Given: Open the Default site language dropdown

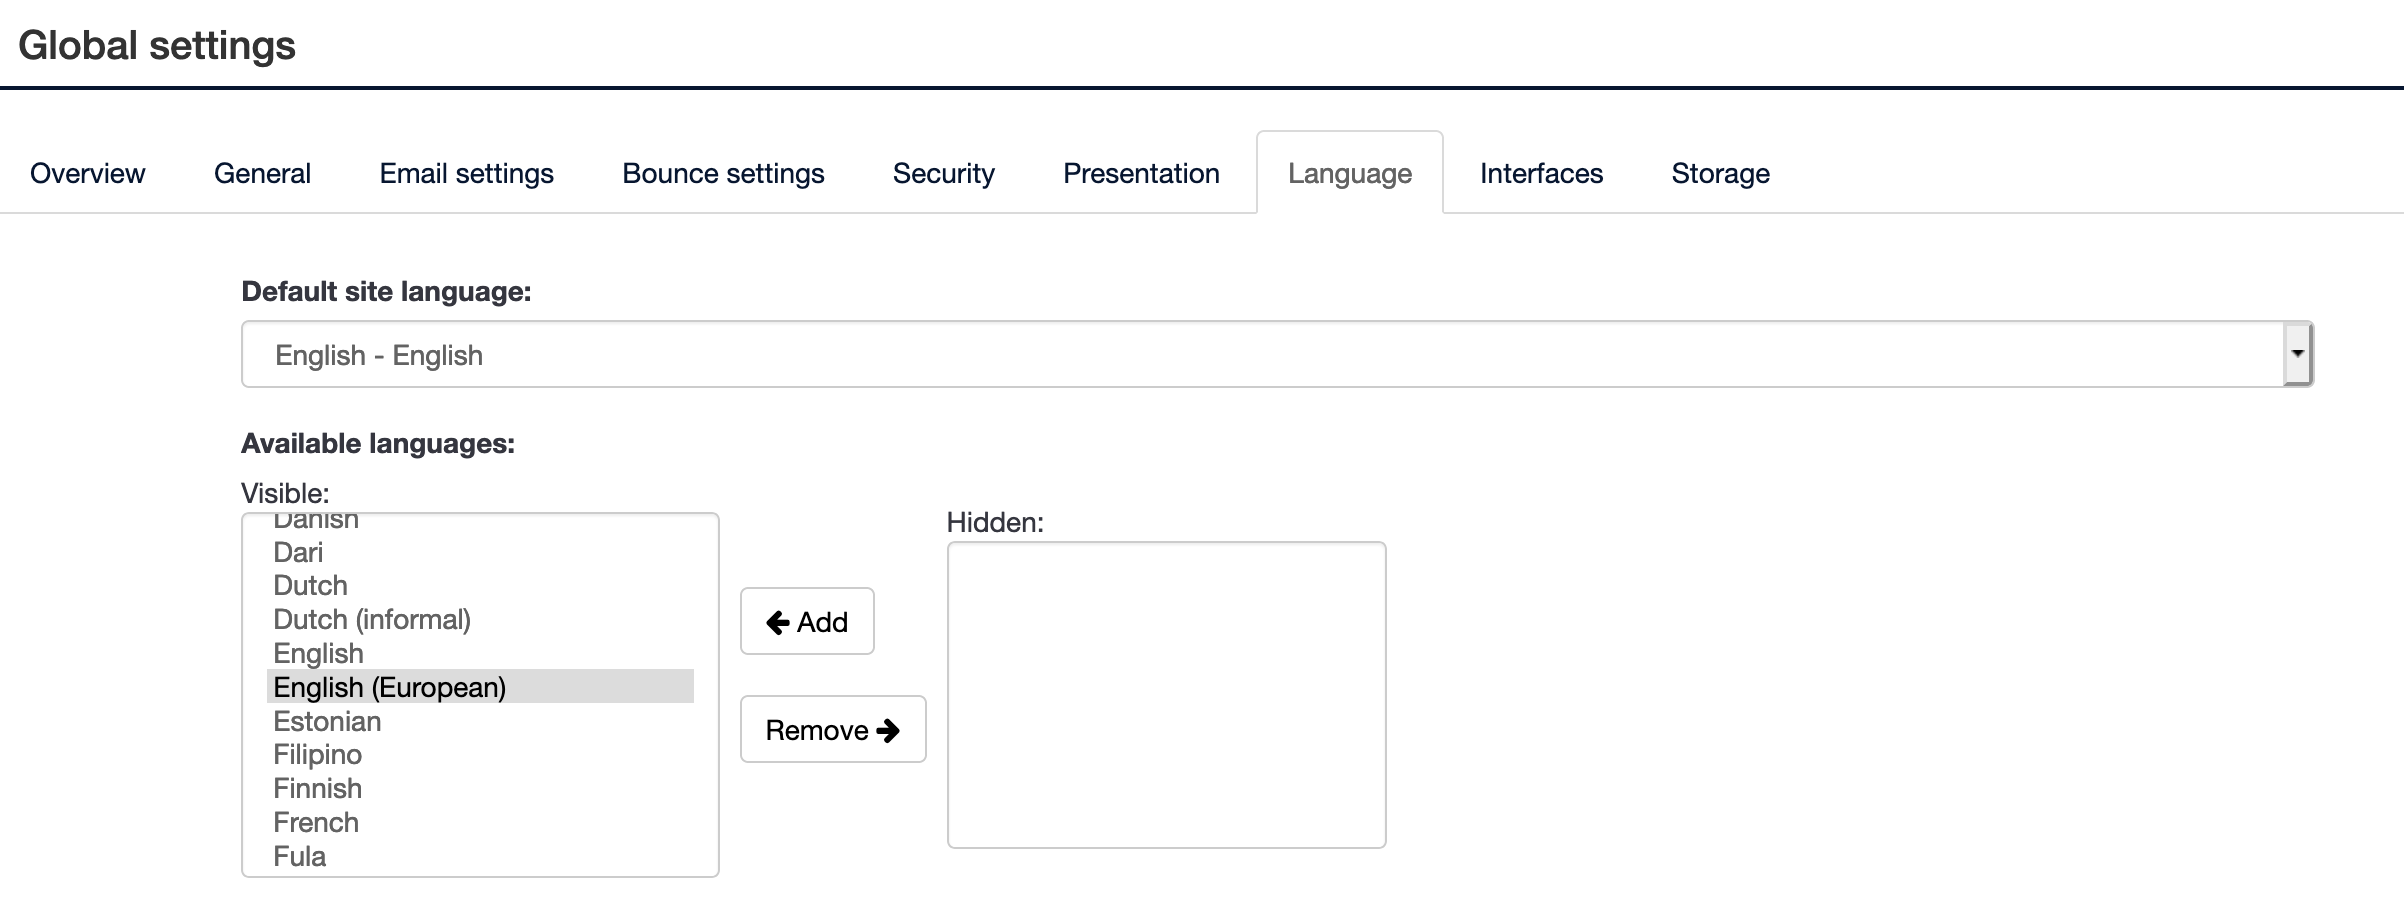Looking at the screenshot, I should pyautogui.click(x=1262, y=354).
